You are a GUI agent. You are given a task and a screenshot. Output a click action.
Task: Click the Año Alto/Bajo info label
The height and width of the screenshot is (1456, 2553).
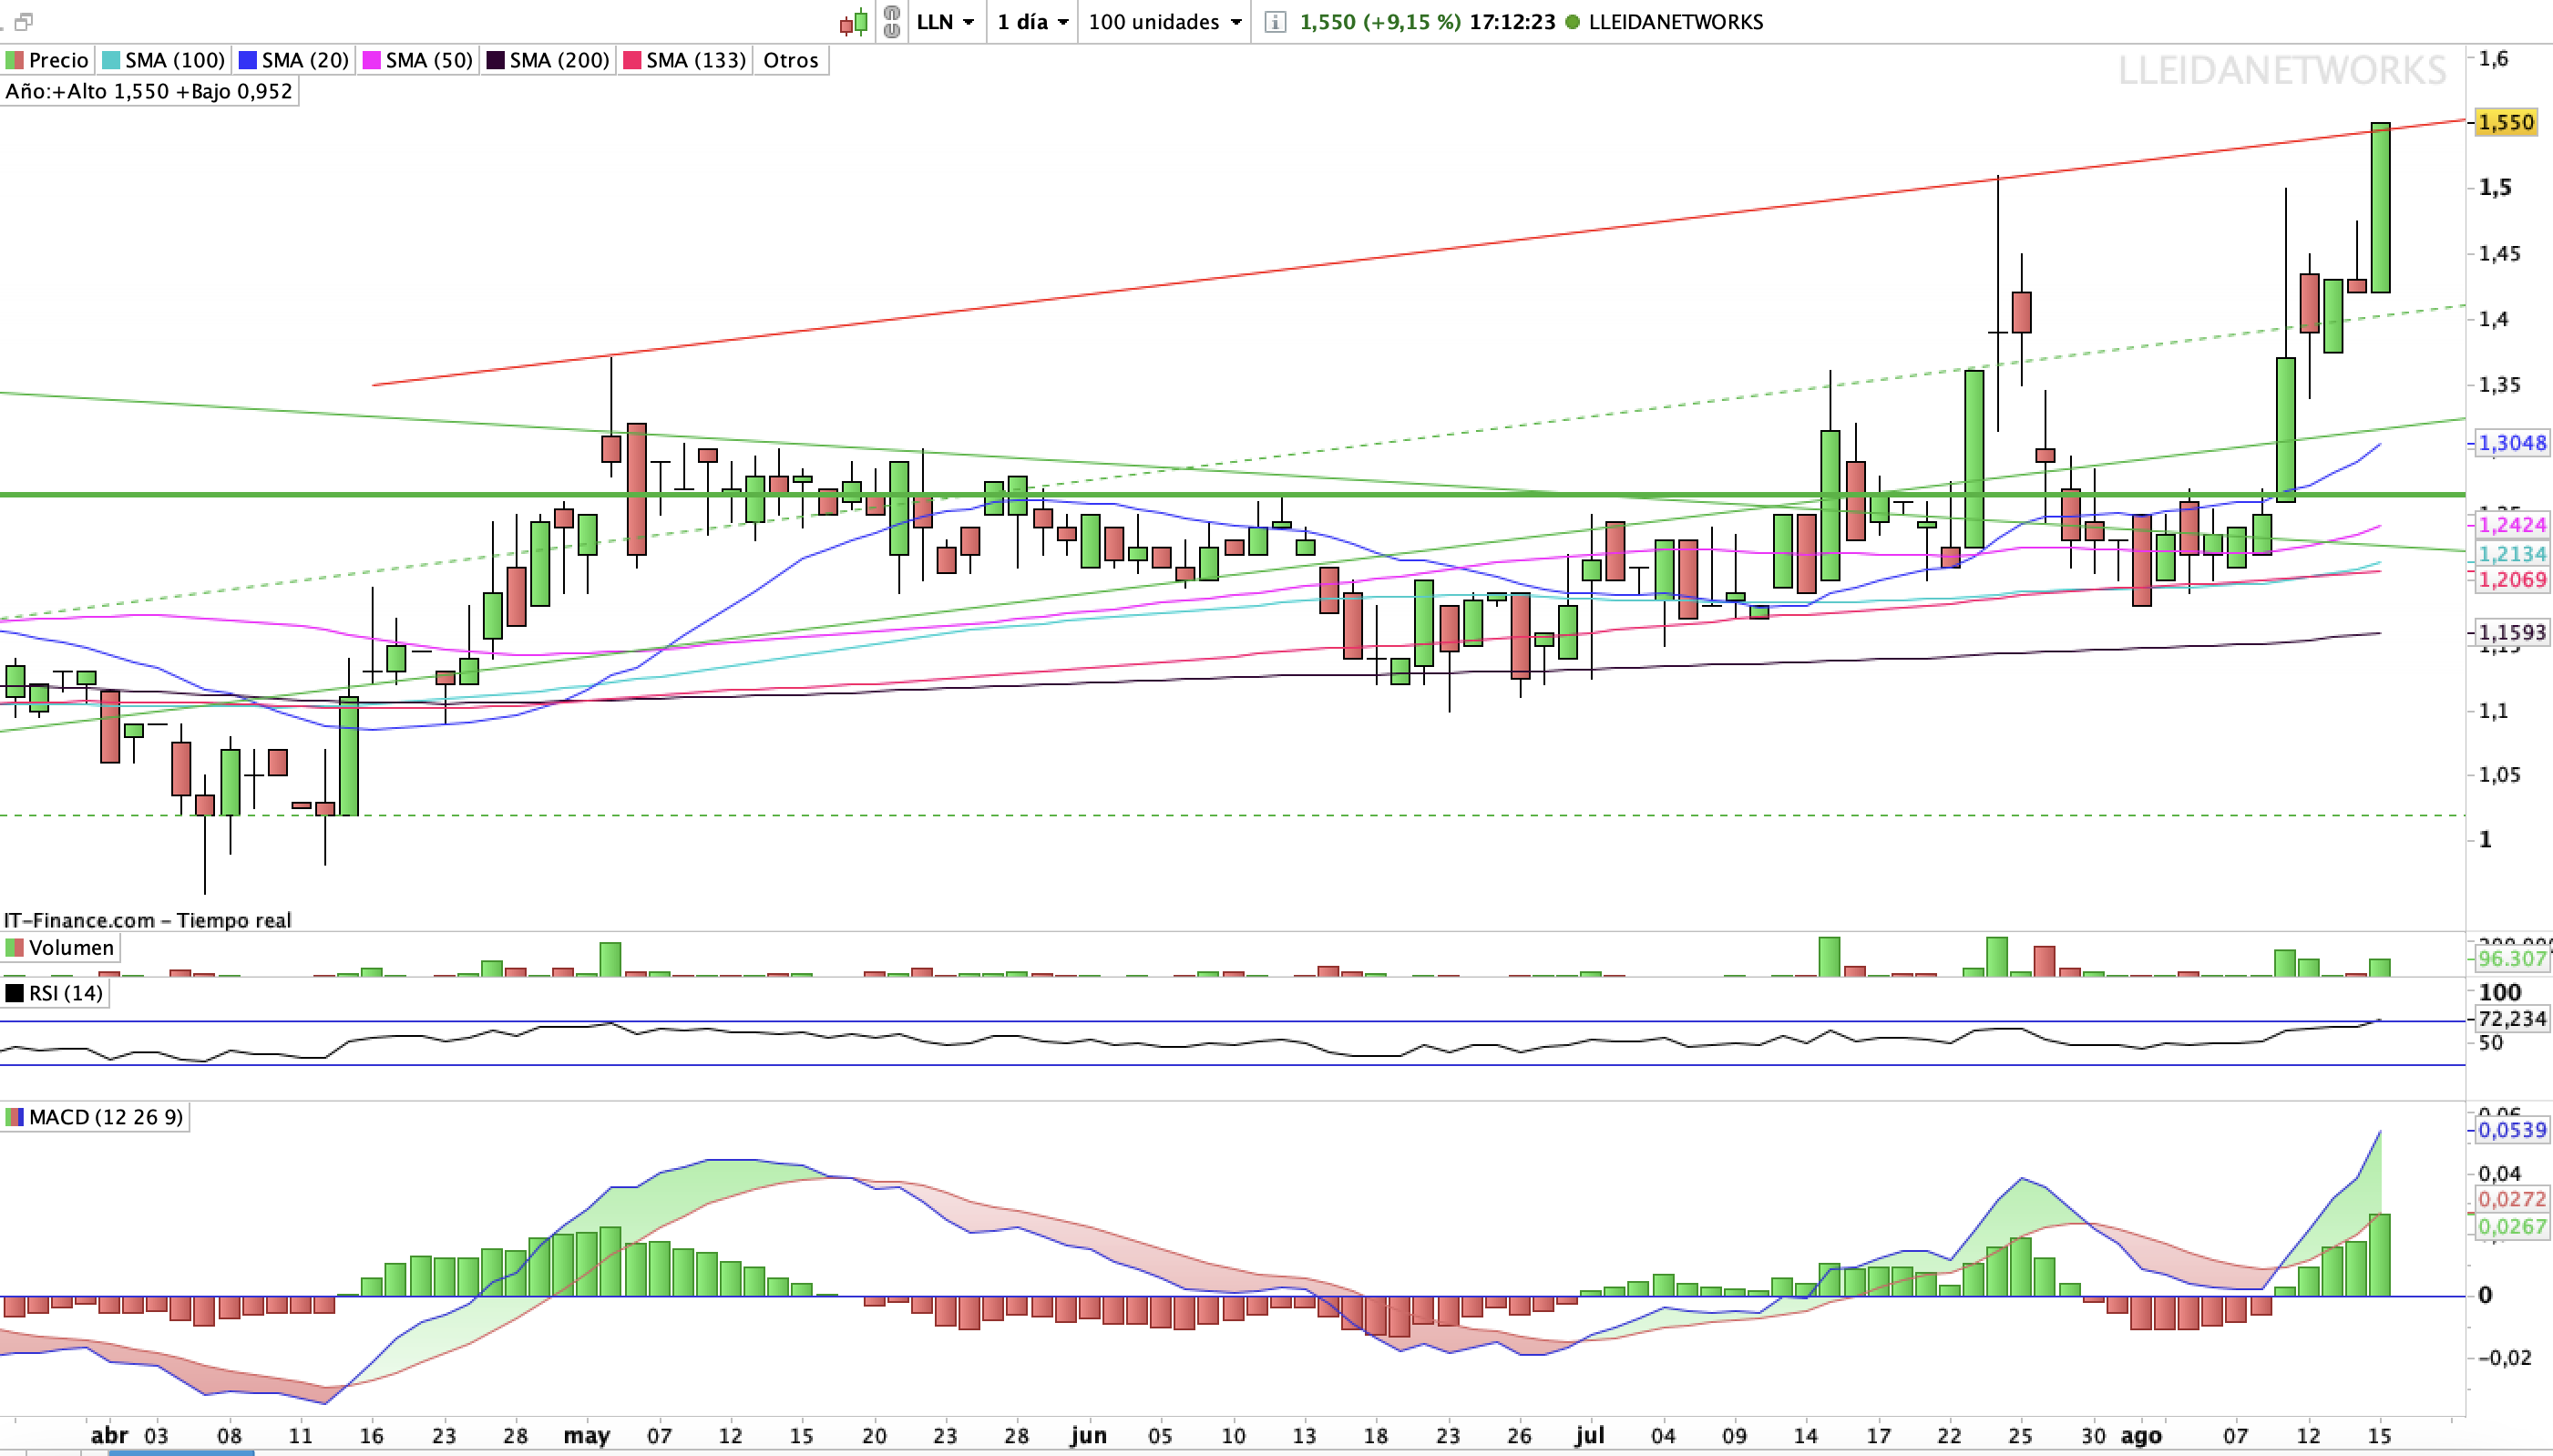[149, 91]
